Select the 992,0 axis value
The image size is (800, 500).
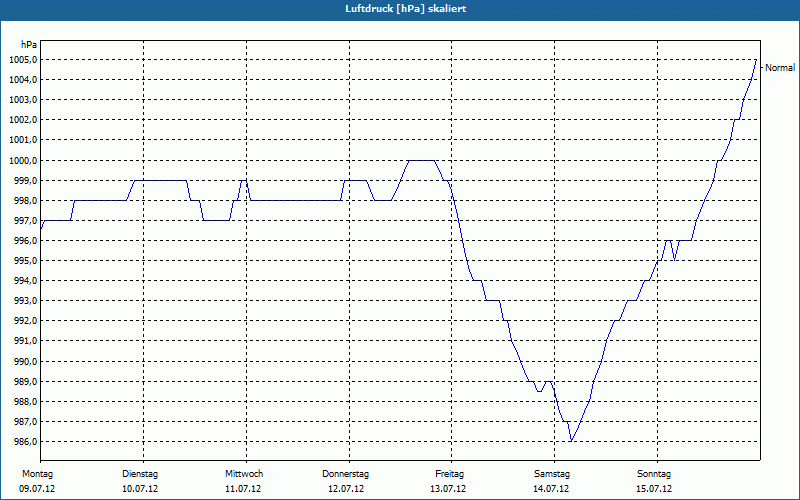26,321
